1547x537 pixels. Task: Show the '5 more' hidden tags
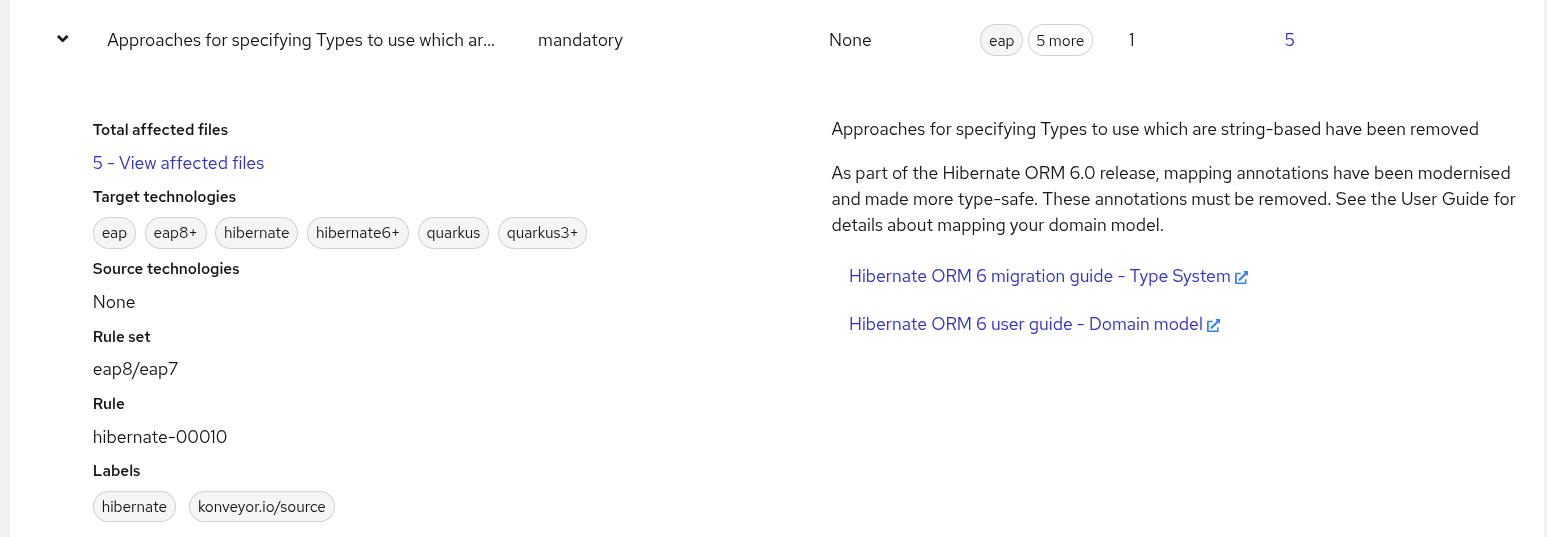(x=1060, y=41)
